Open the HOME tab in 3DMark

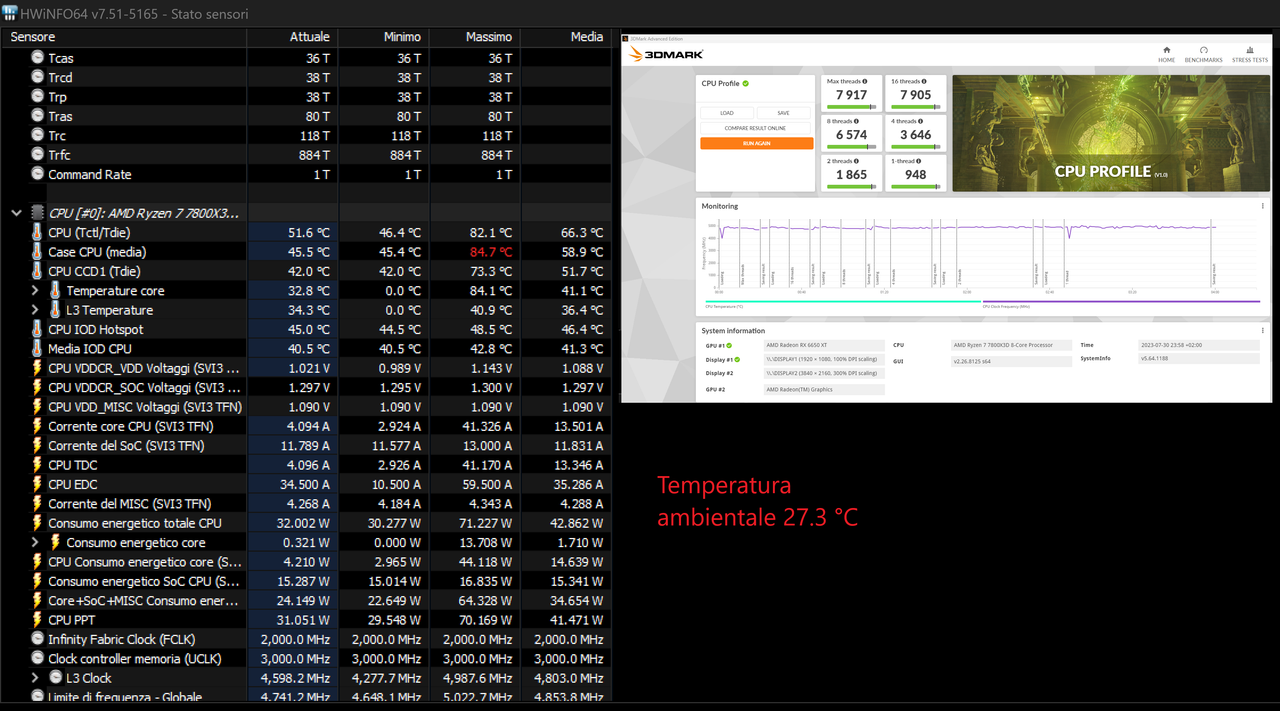(x=1166, y=54)
